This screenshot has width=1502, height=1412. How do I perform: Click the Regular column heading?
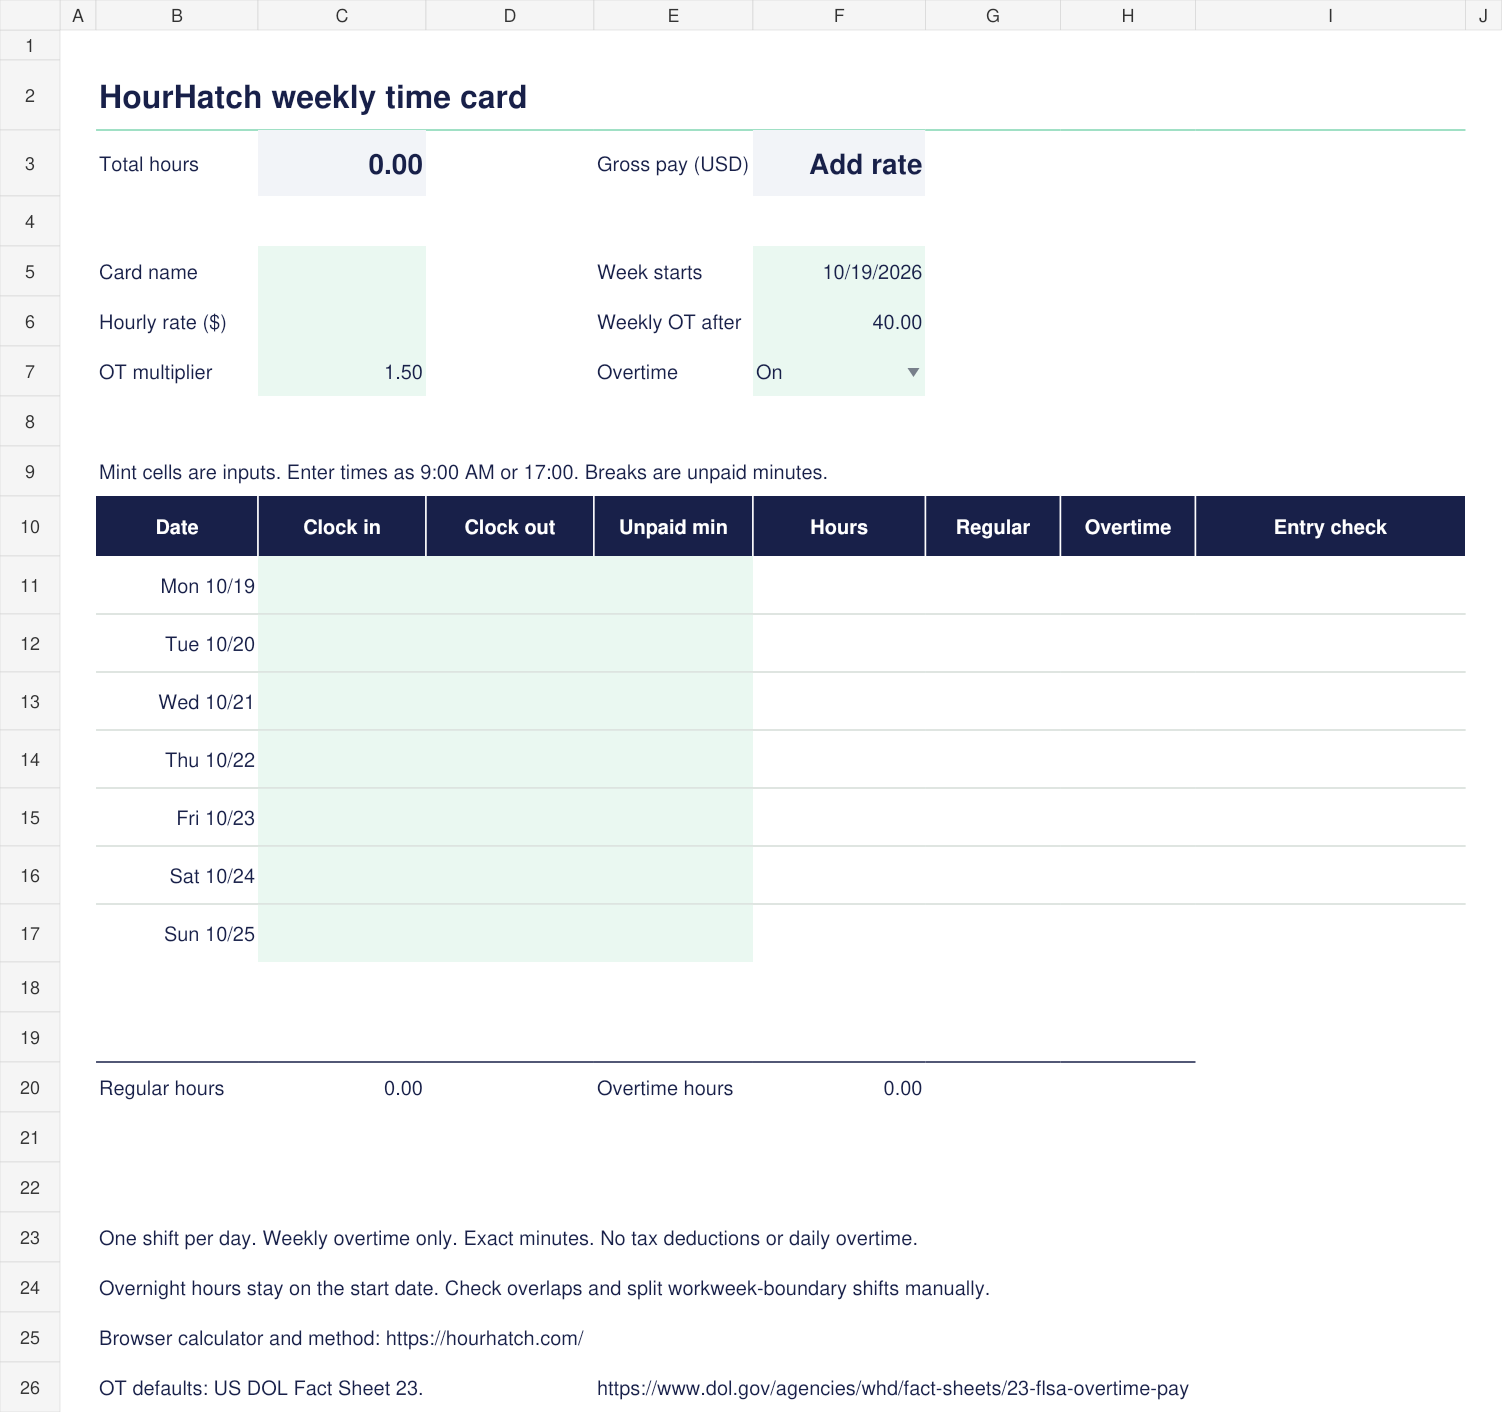coord(993,527)
